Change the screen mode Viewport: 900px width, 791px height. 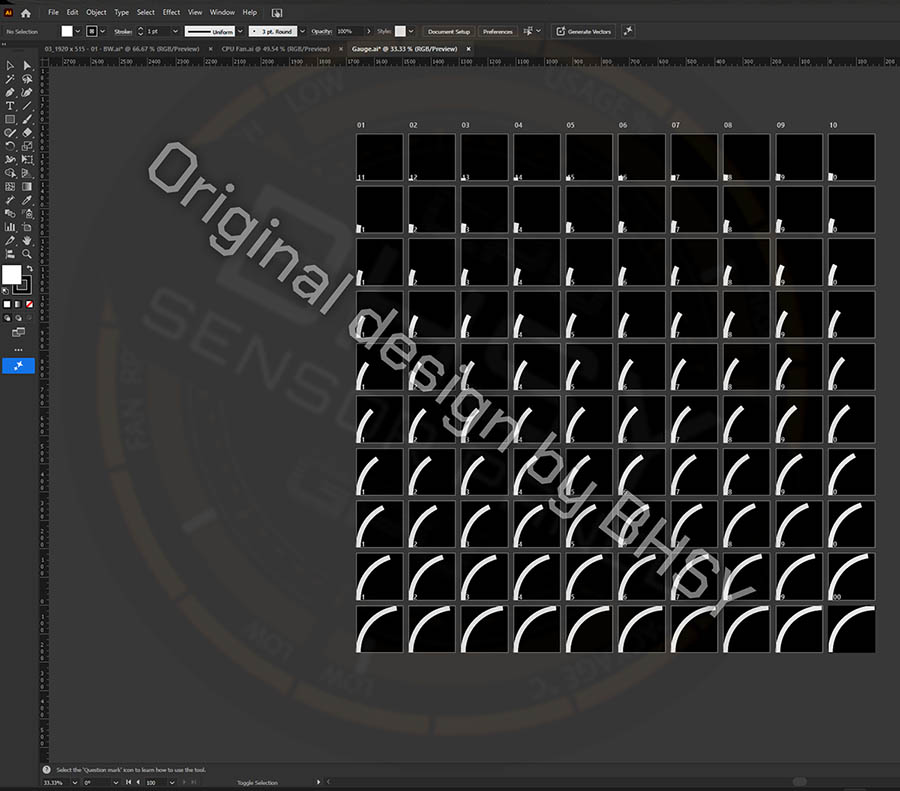18,332
